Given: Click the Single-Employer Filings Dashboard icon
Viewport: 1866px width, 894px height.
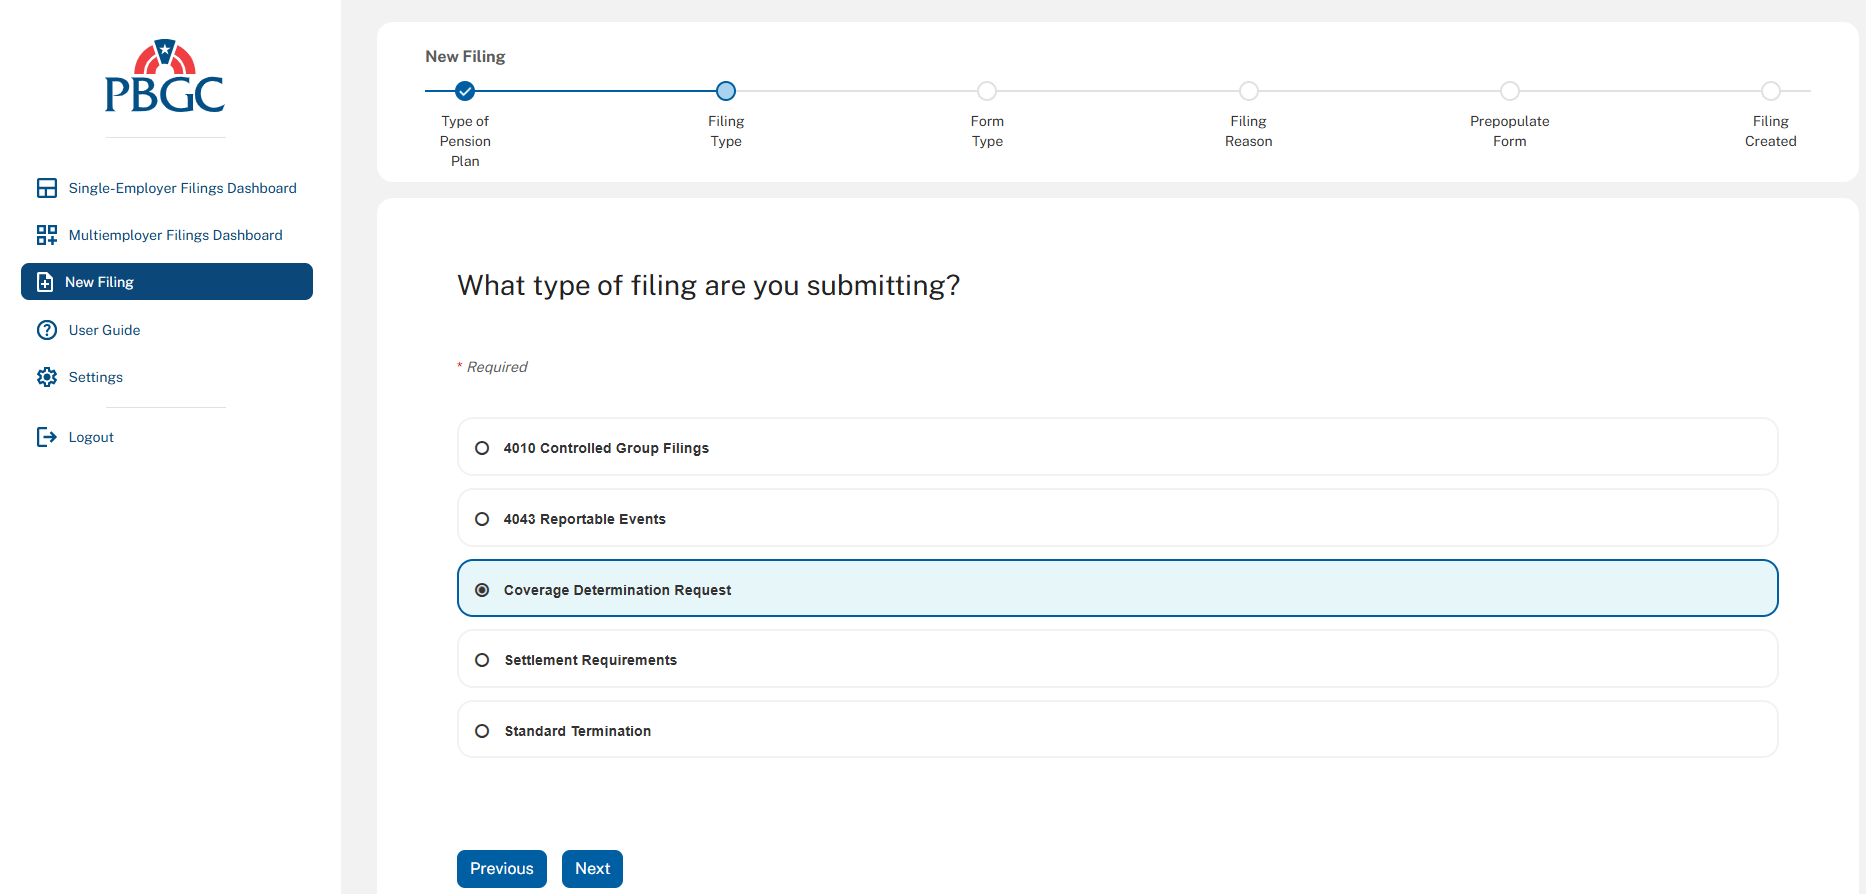Looking at the screenshot, I should 47,188.
